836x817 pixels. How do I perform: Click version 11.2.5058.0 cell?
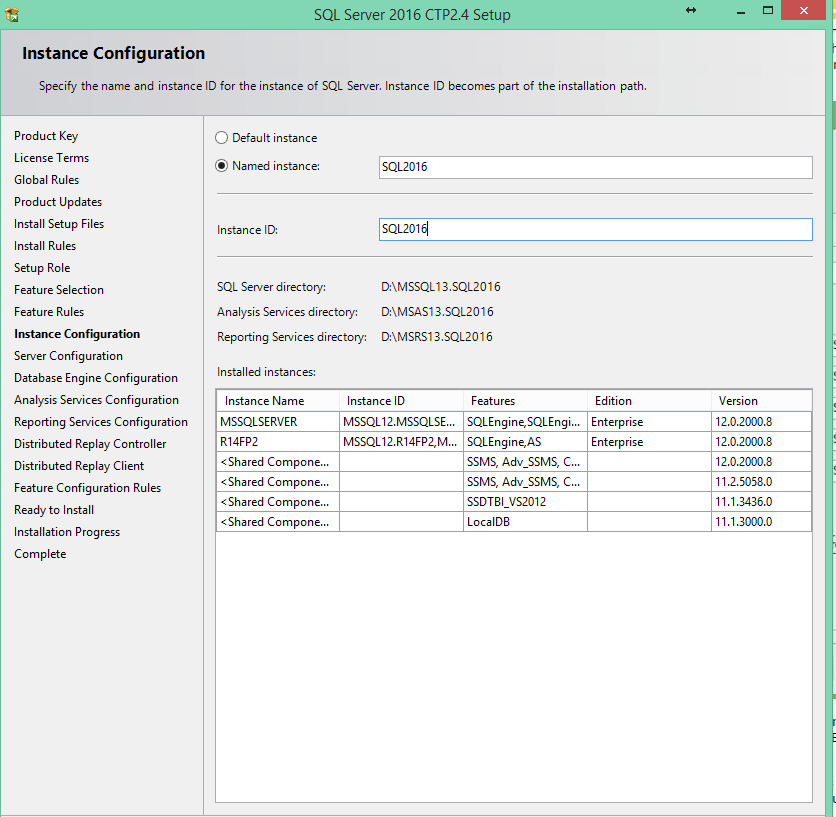coord(761,482)
